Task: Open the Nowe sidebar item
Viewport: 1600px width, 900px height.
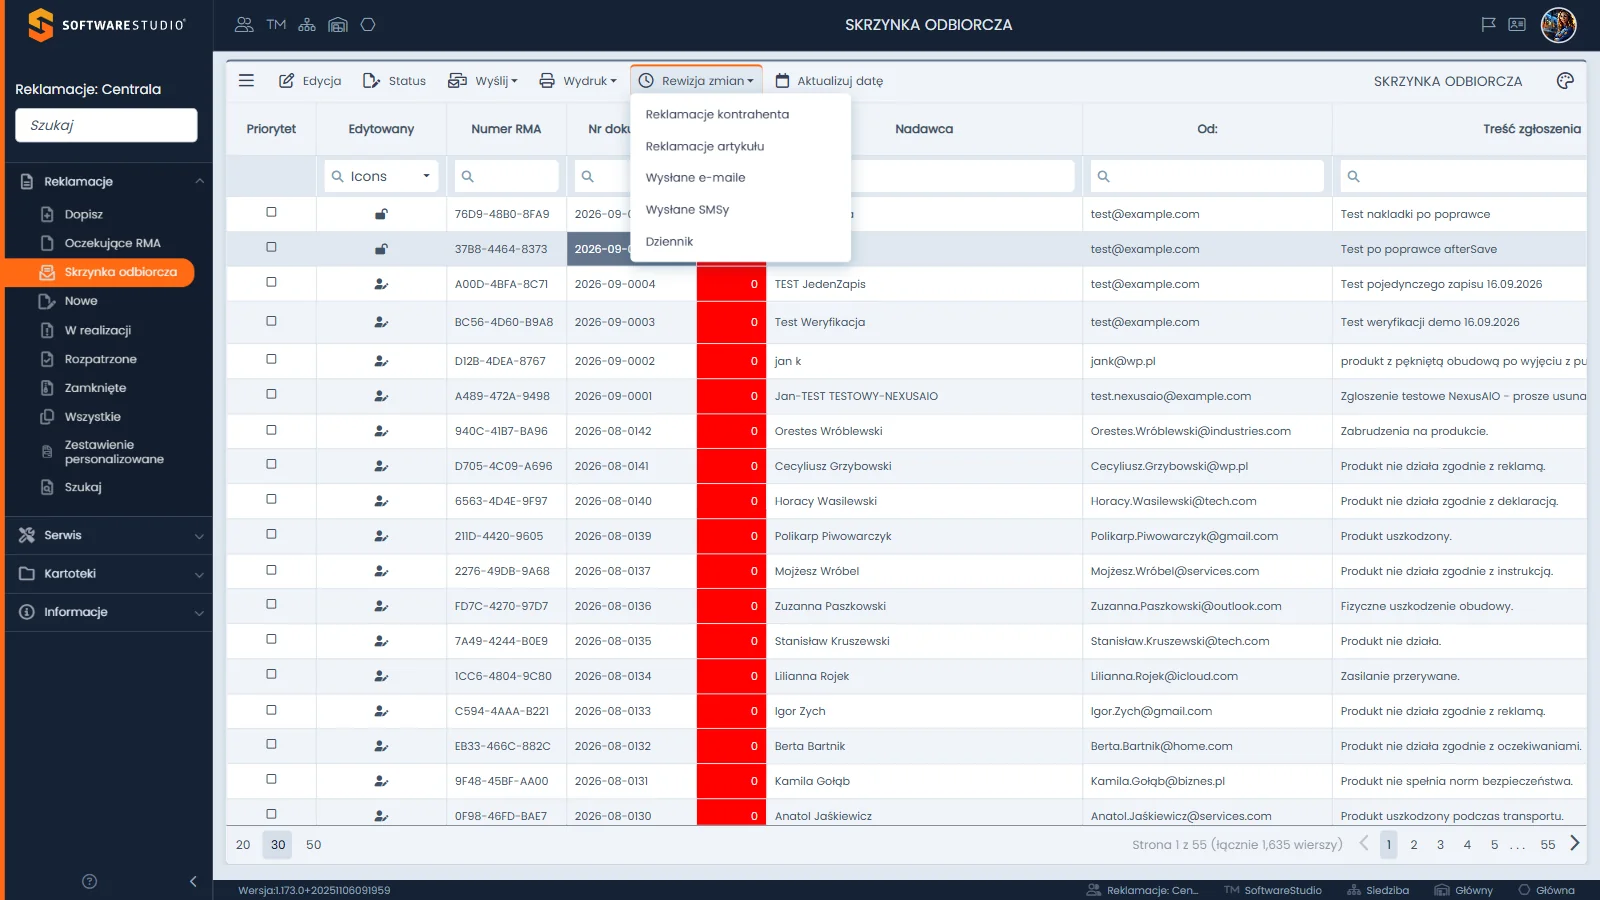Action: click(81, 301)
